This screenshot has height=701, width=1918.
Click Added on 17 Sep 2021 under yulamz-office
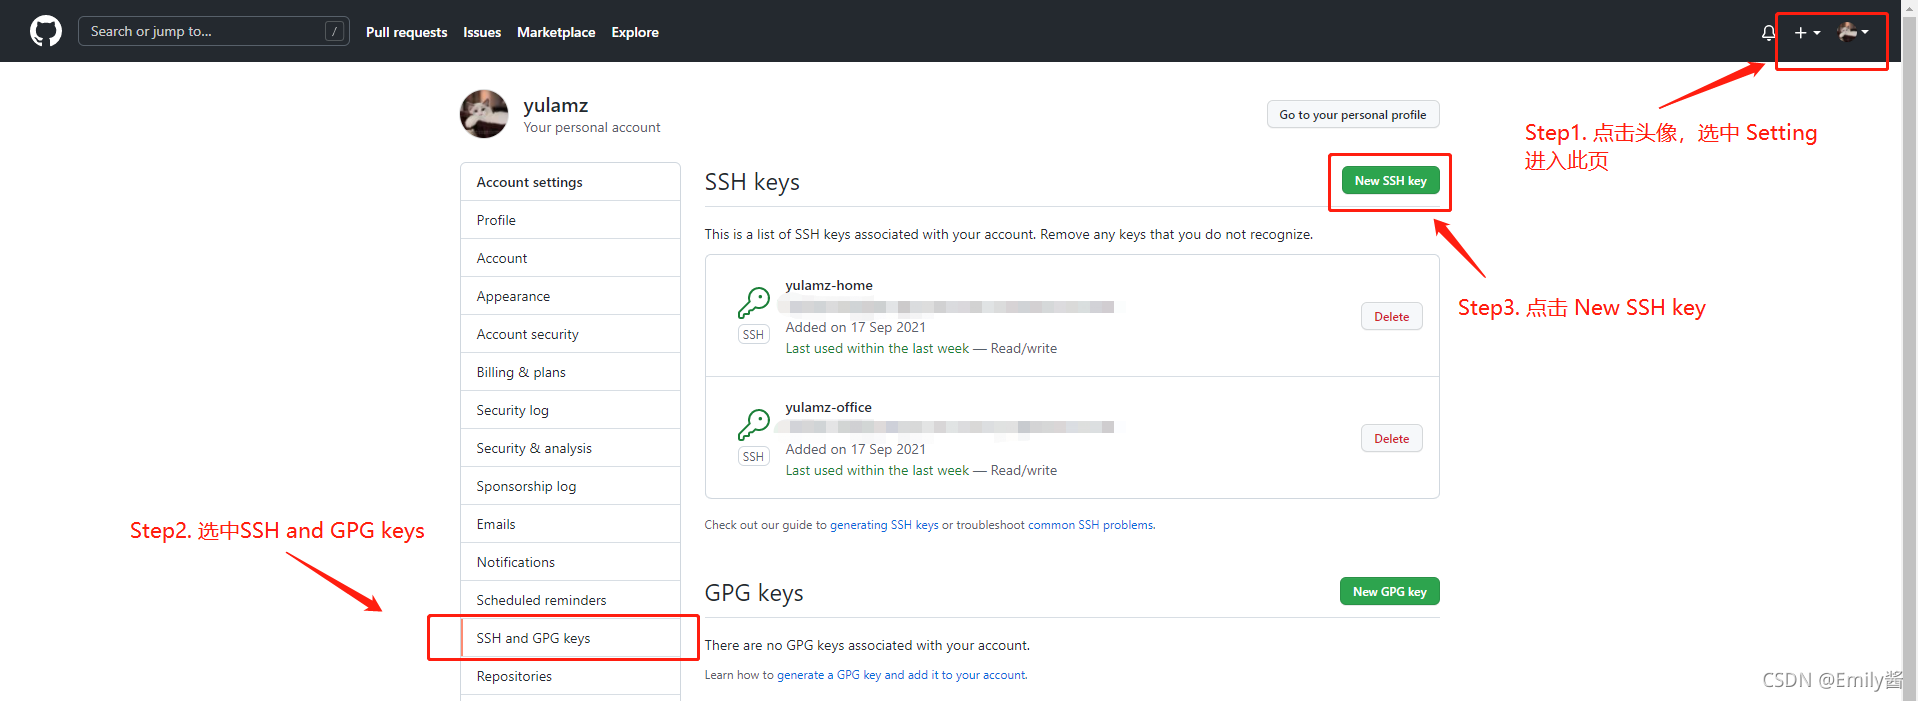[856, 449]
